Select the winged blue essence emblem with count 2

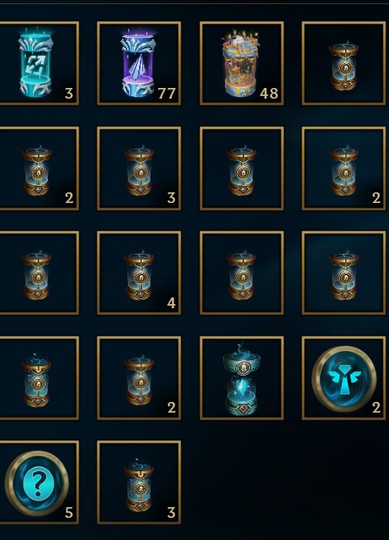[x=344, y=378]
